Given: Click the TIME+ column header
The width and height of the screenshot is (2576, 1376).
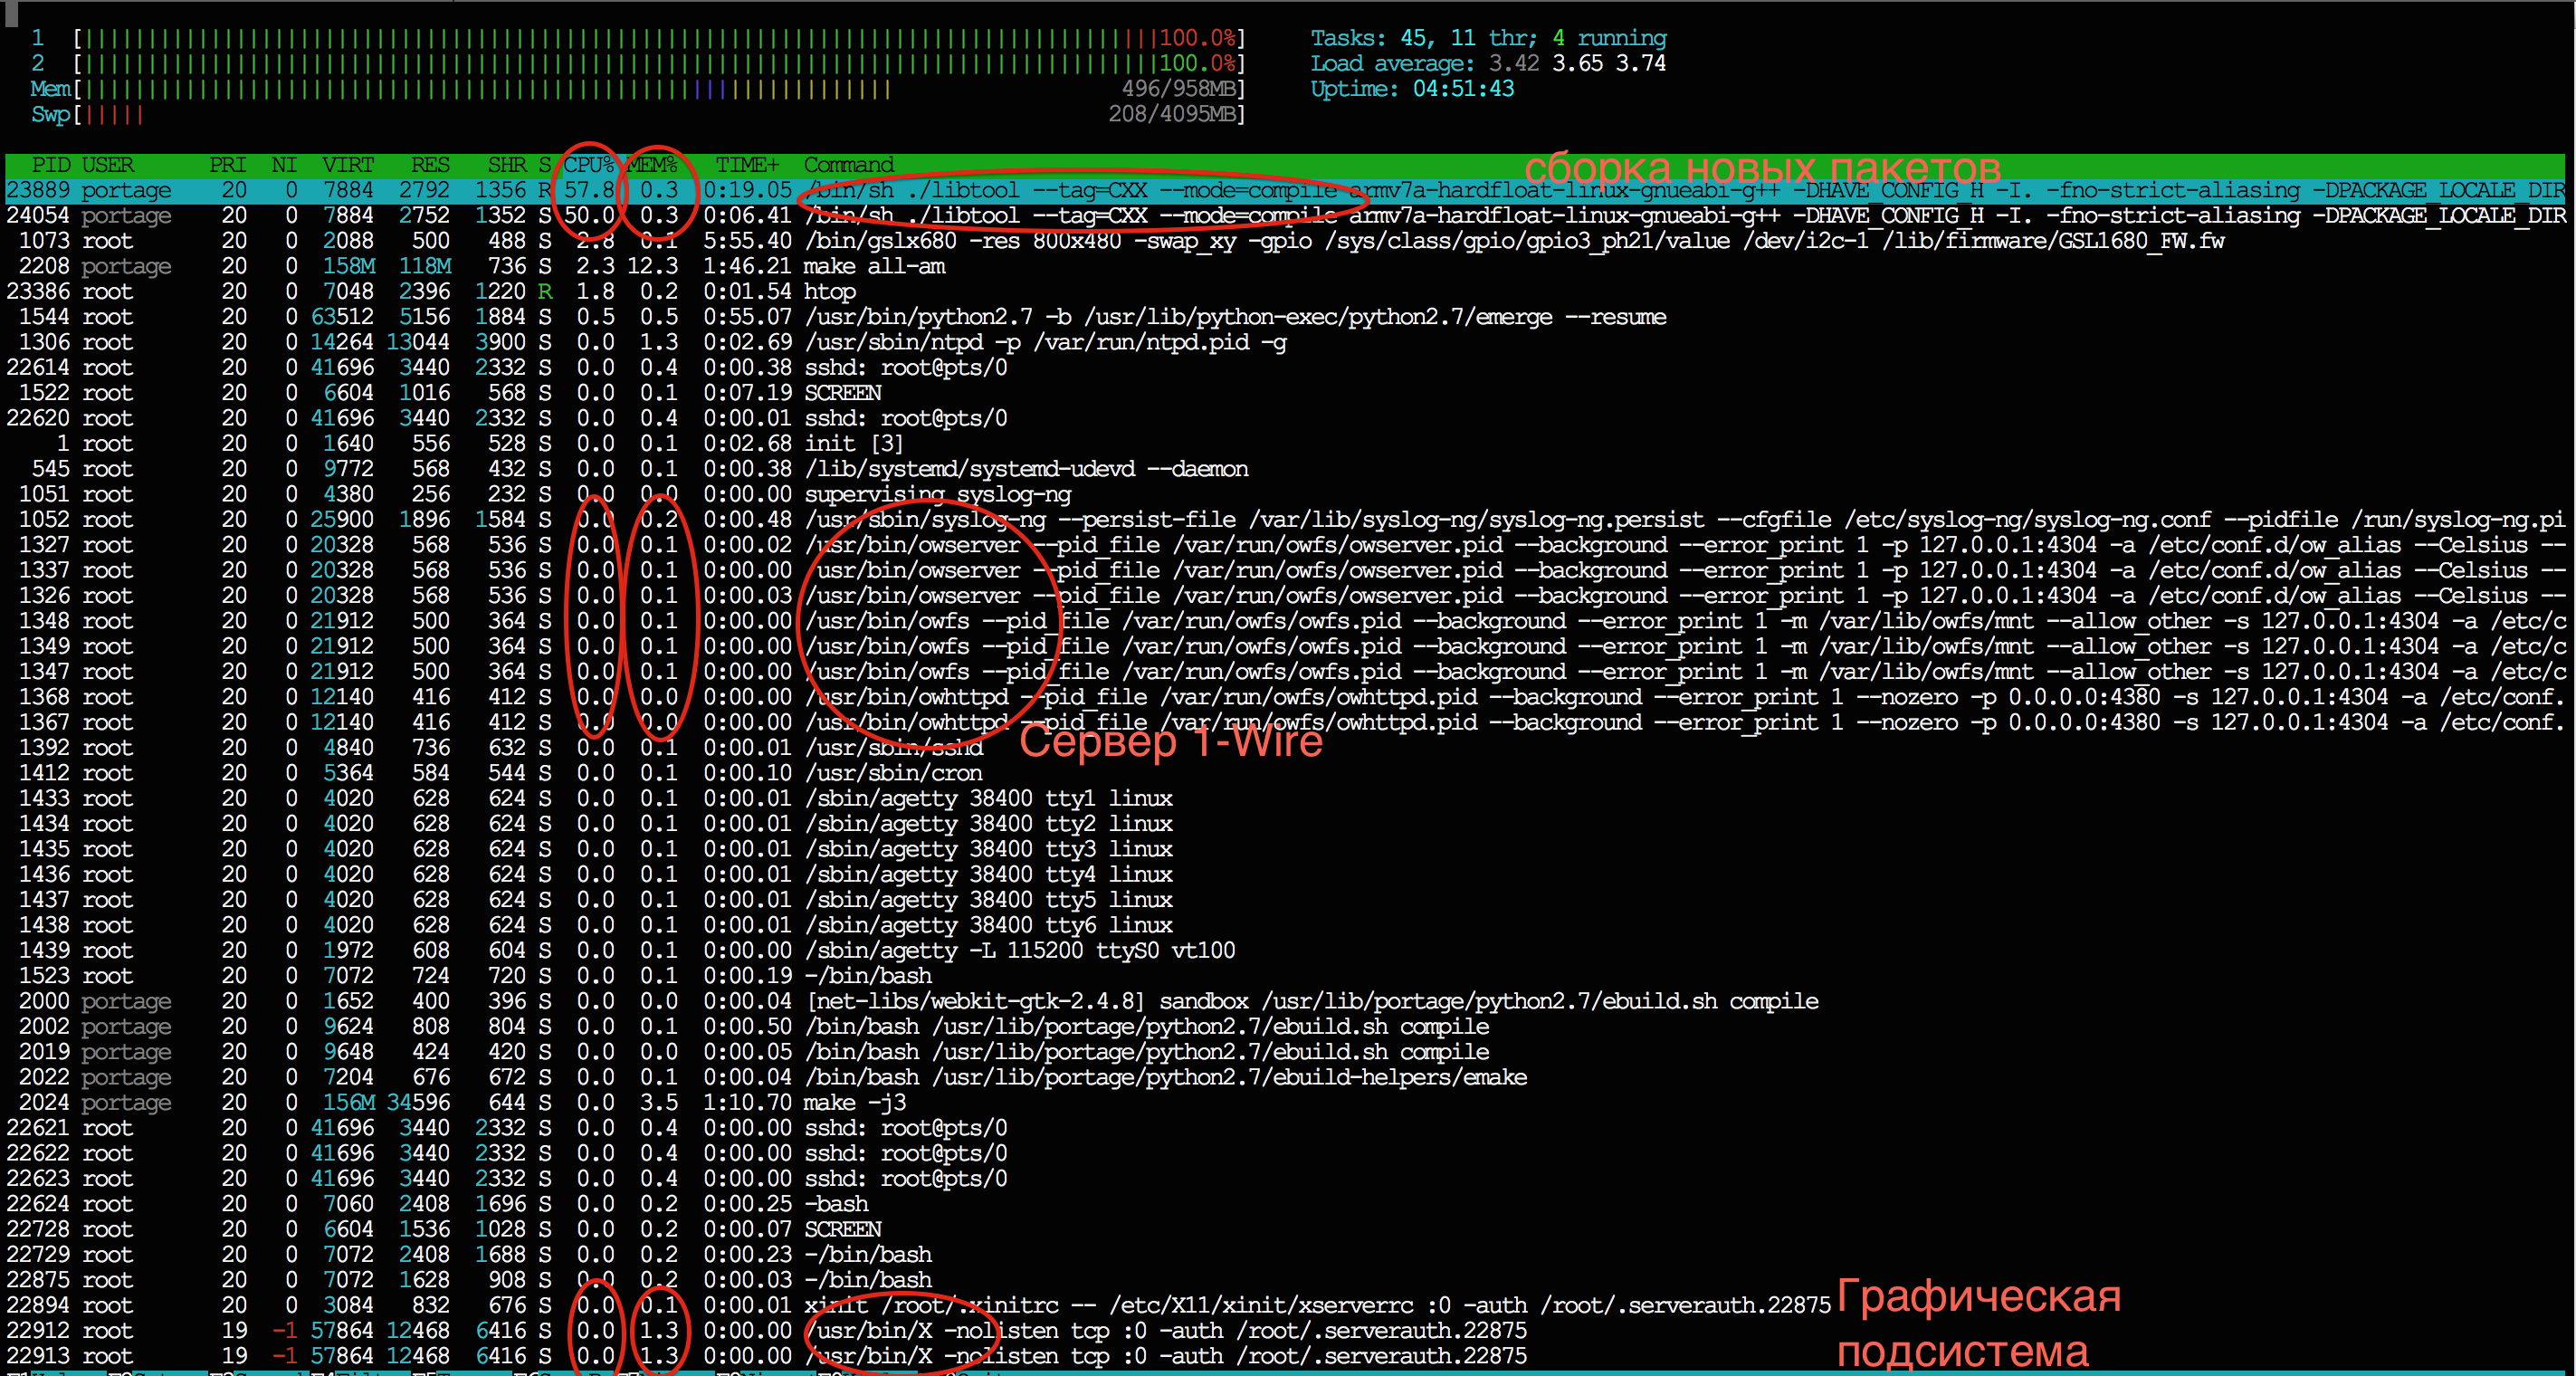Looking at the screenshot, I should [x=746, y=165].
